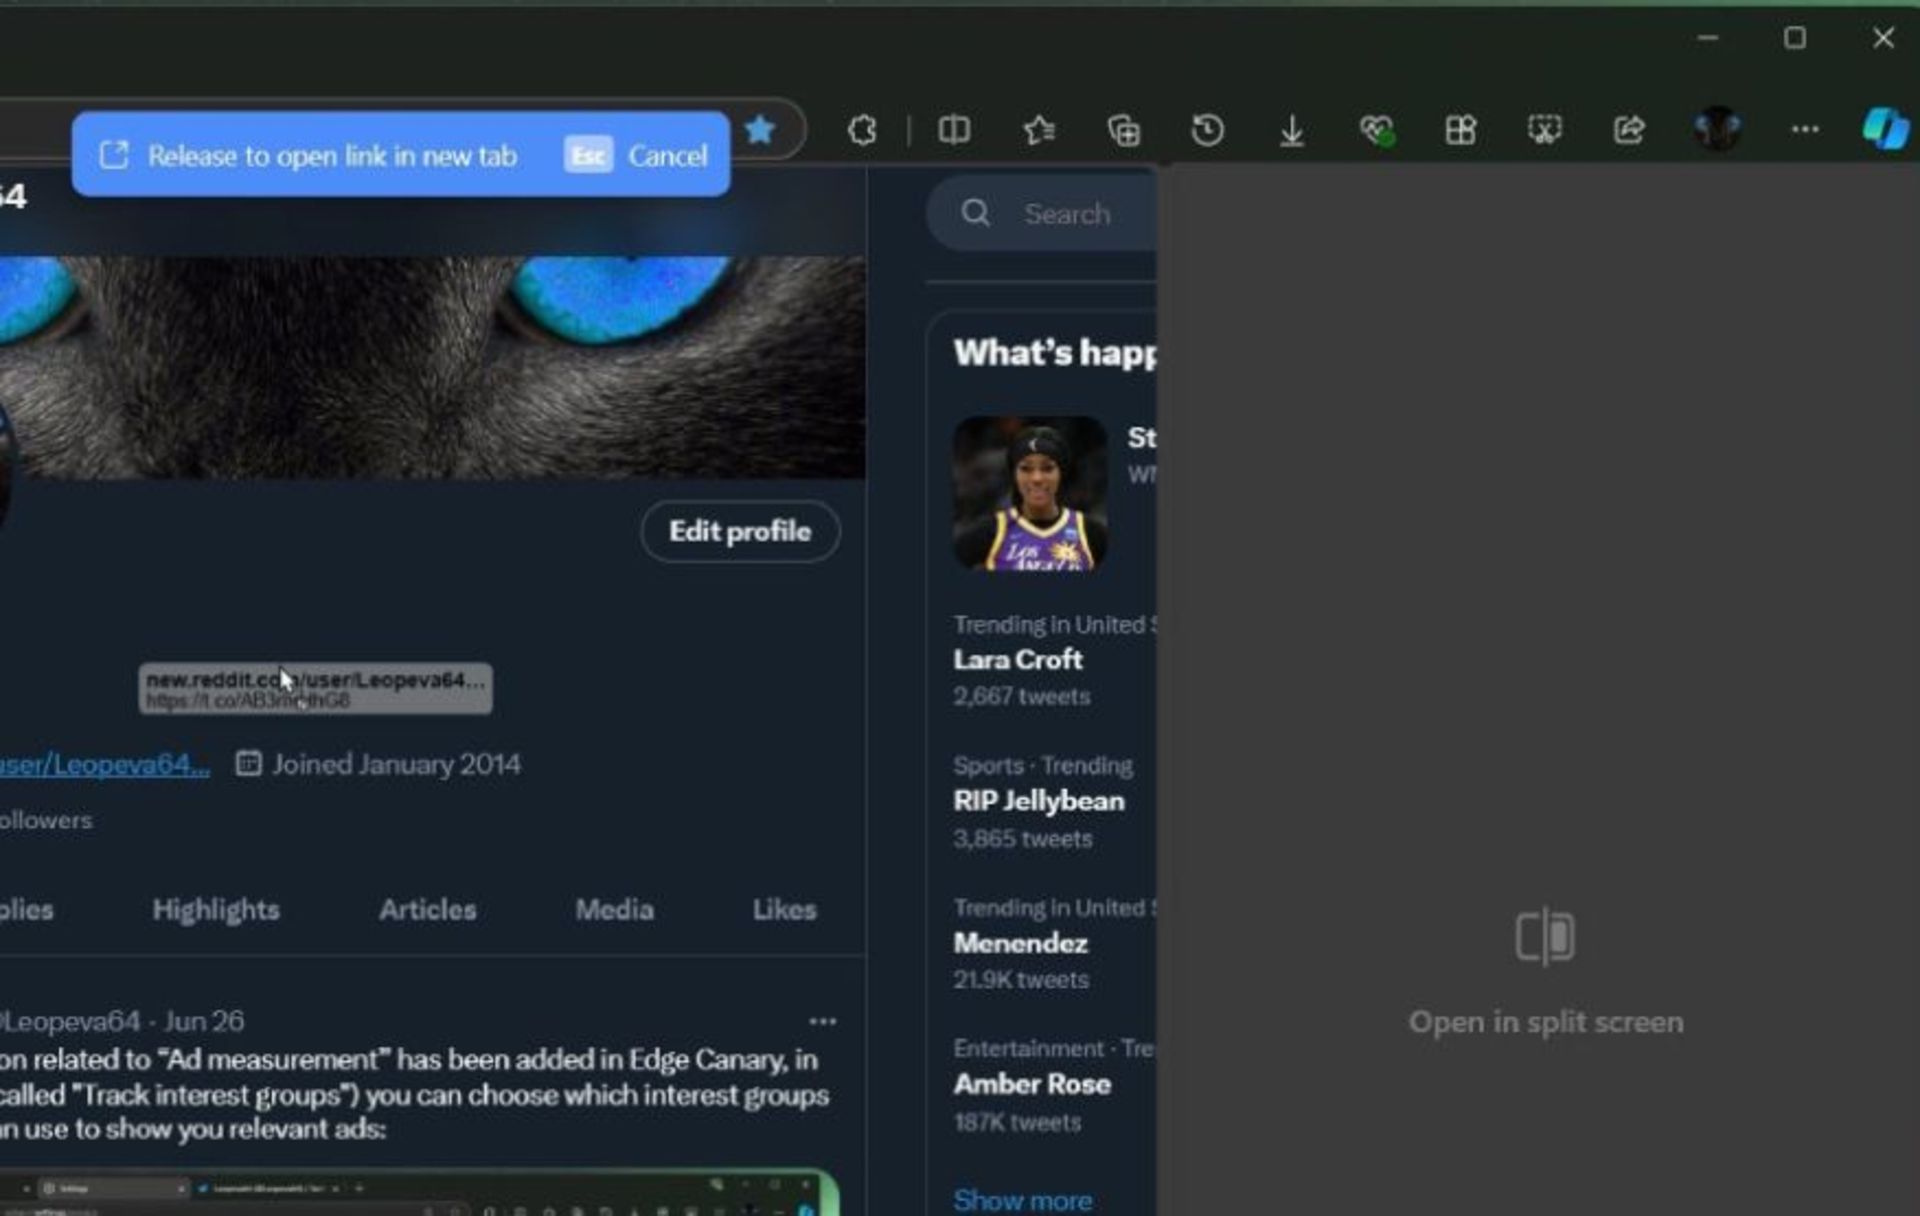Open tweet options three-dot menu

point(822,1021)
